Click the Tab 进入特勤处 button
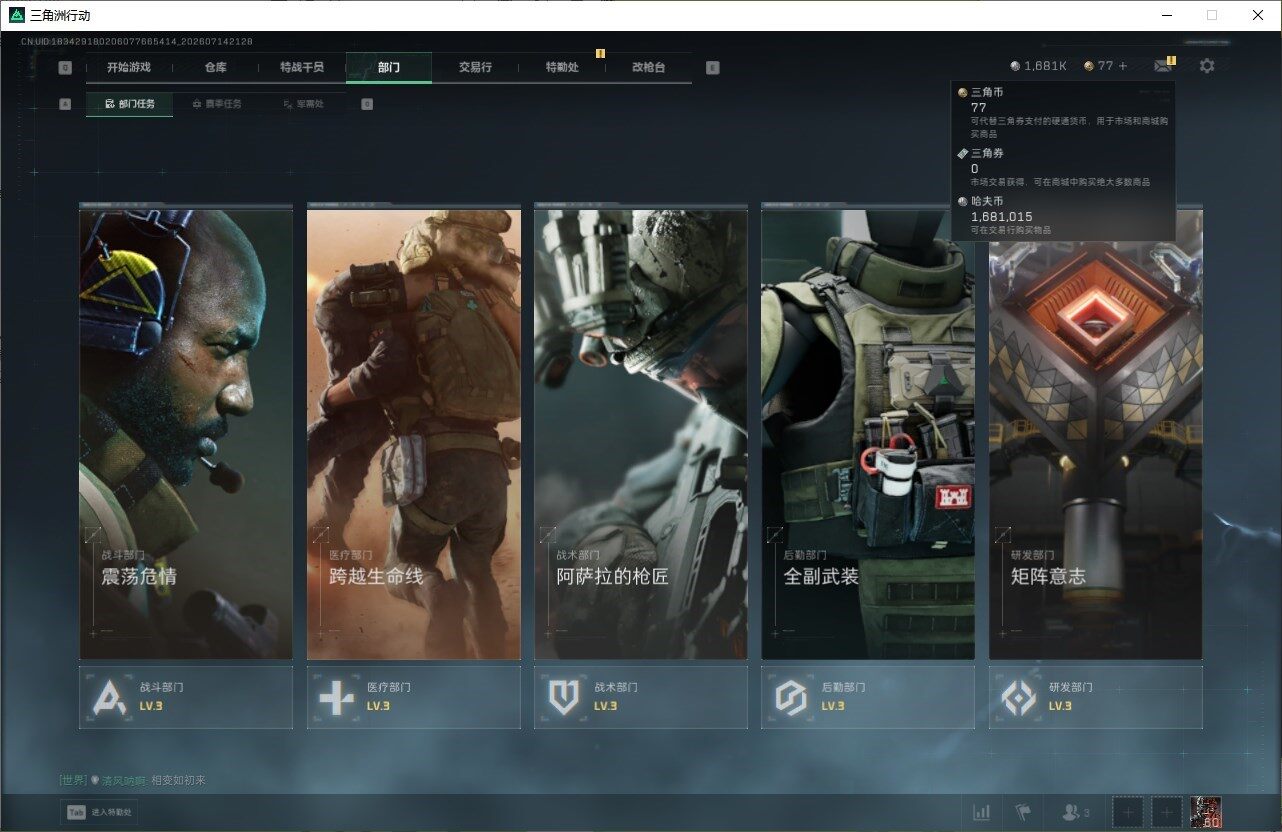 (99, 812)
